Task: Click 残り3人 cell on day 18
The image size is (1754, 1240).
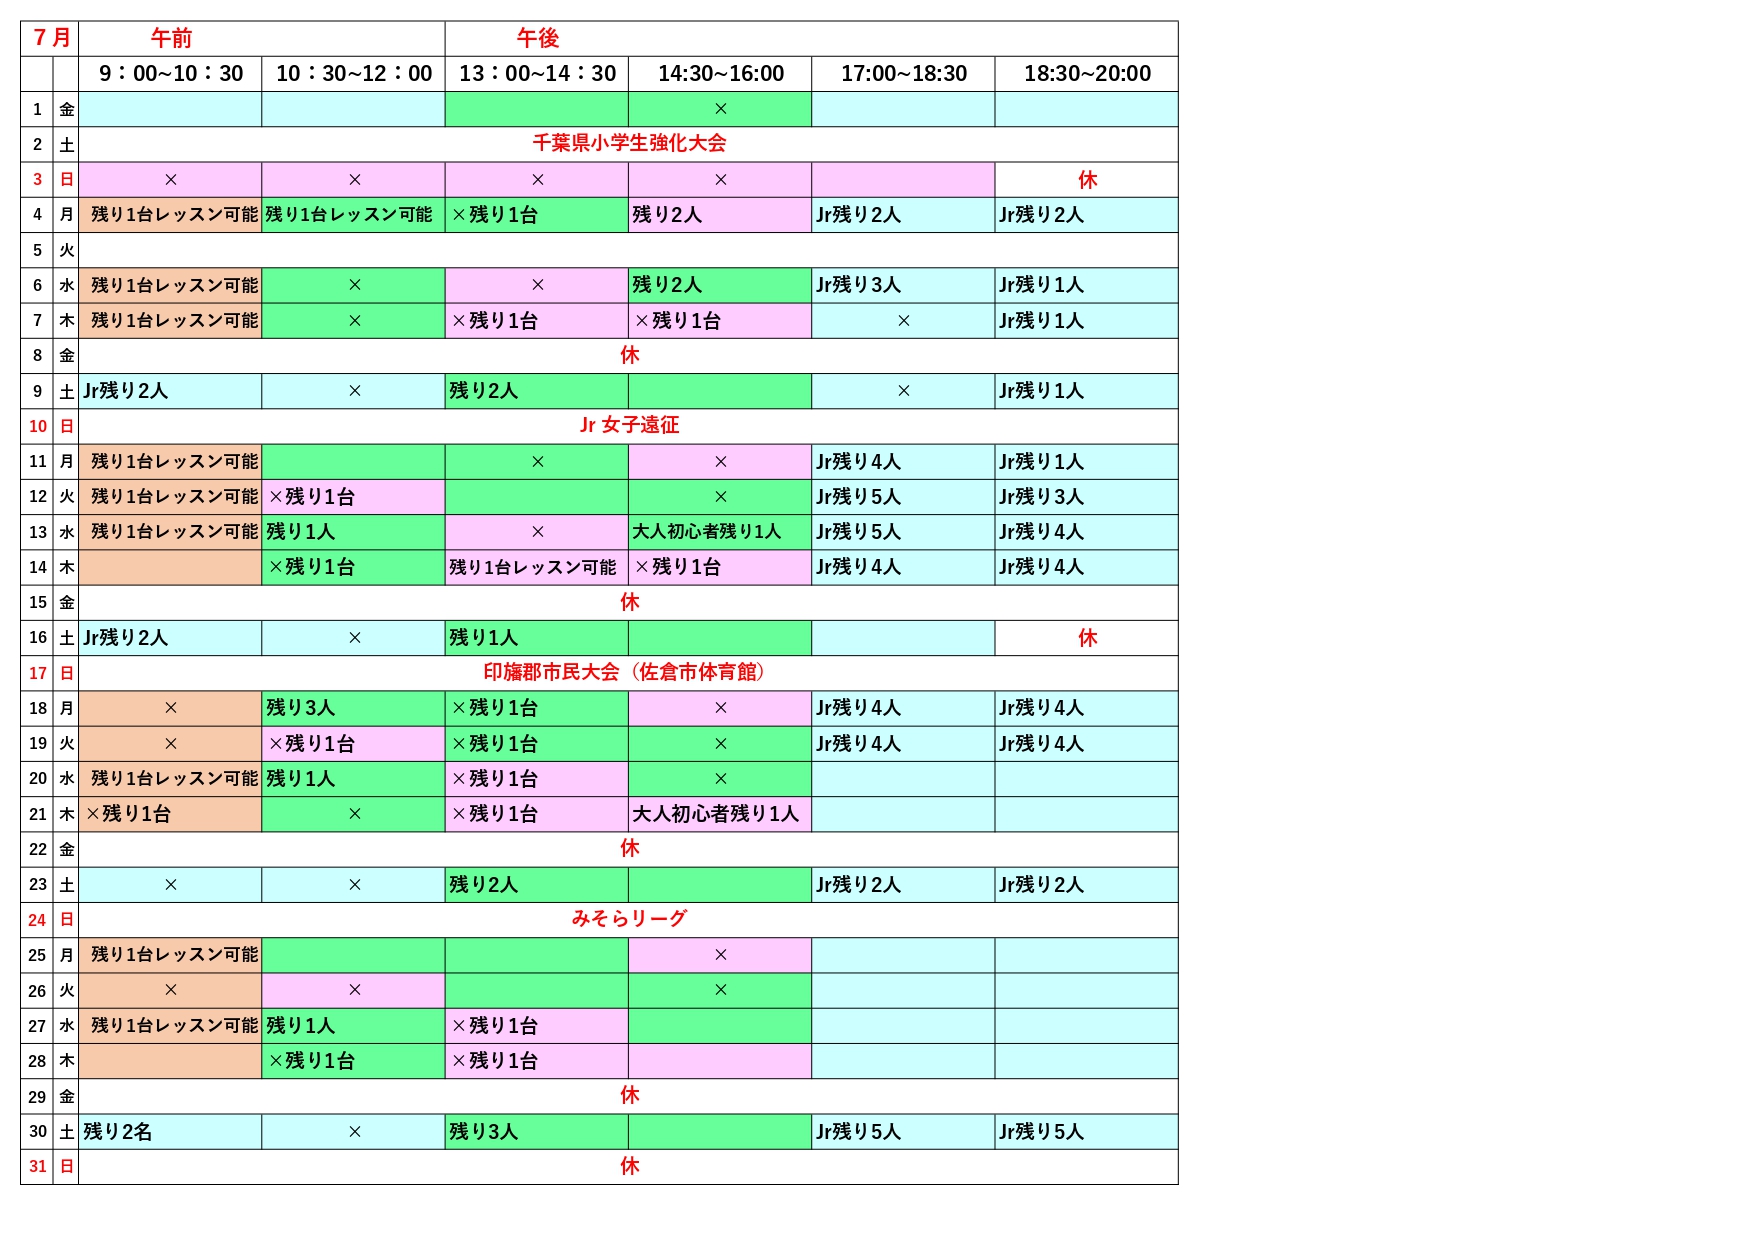Action: click(354, 708)
